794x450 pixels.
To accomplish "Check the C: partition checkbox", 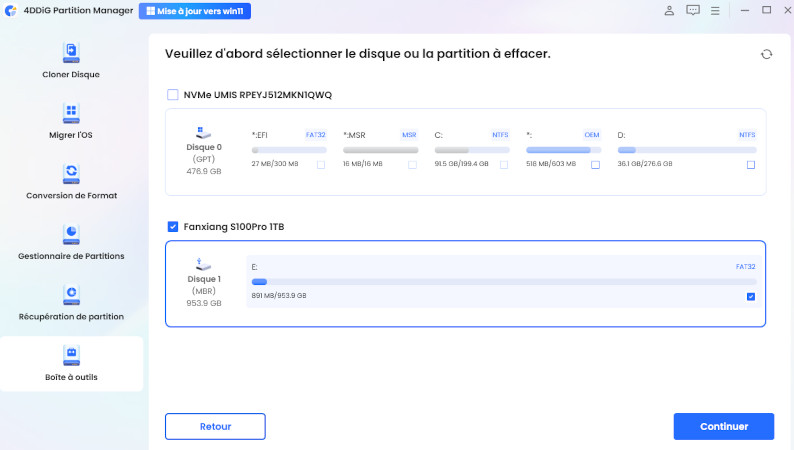I will 504,165.
